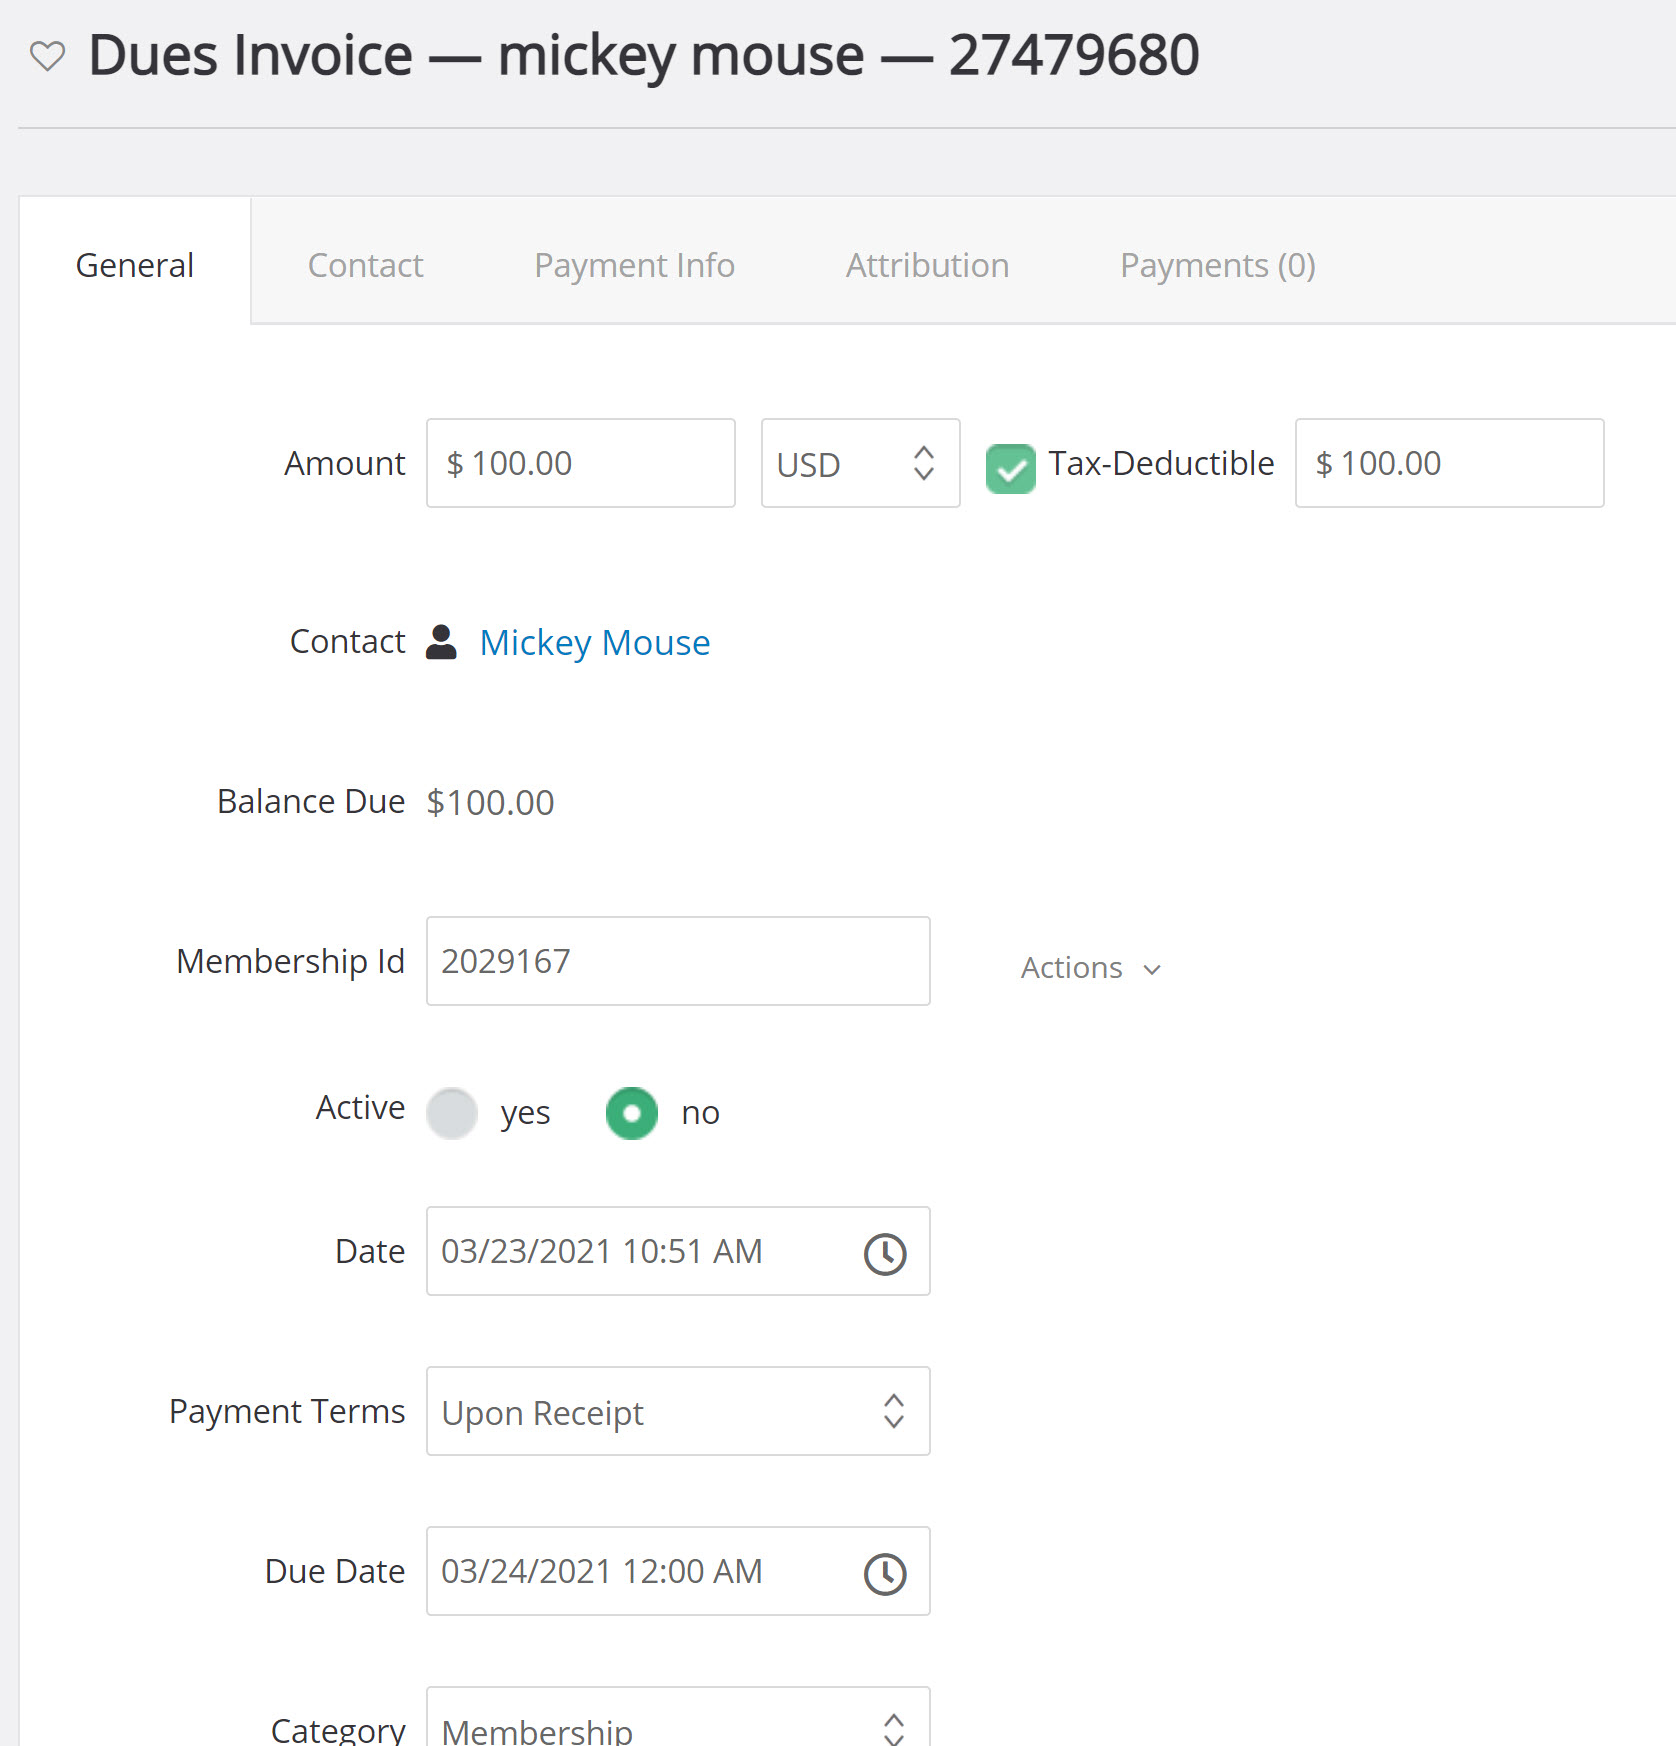
Task: Open the USD currency dropdown
Action: click(861, 463)
